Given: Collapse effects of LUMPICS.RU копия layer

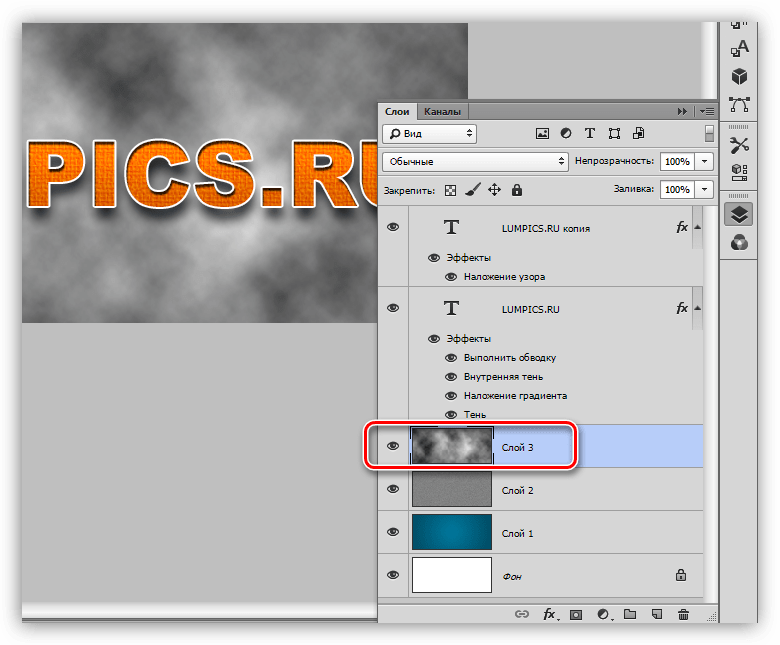Looking at the screenshot, I should coord(698,227).
